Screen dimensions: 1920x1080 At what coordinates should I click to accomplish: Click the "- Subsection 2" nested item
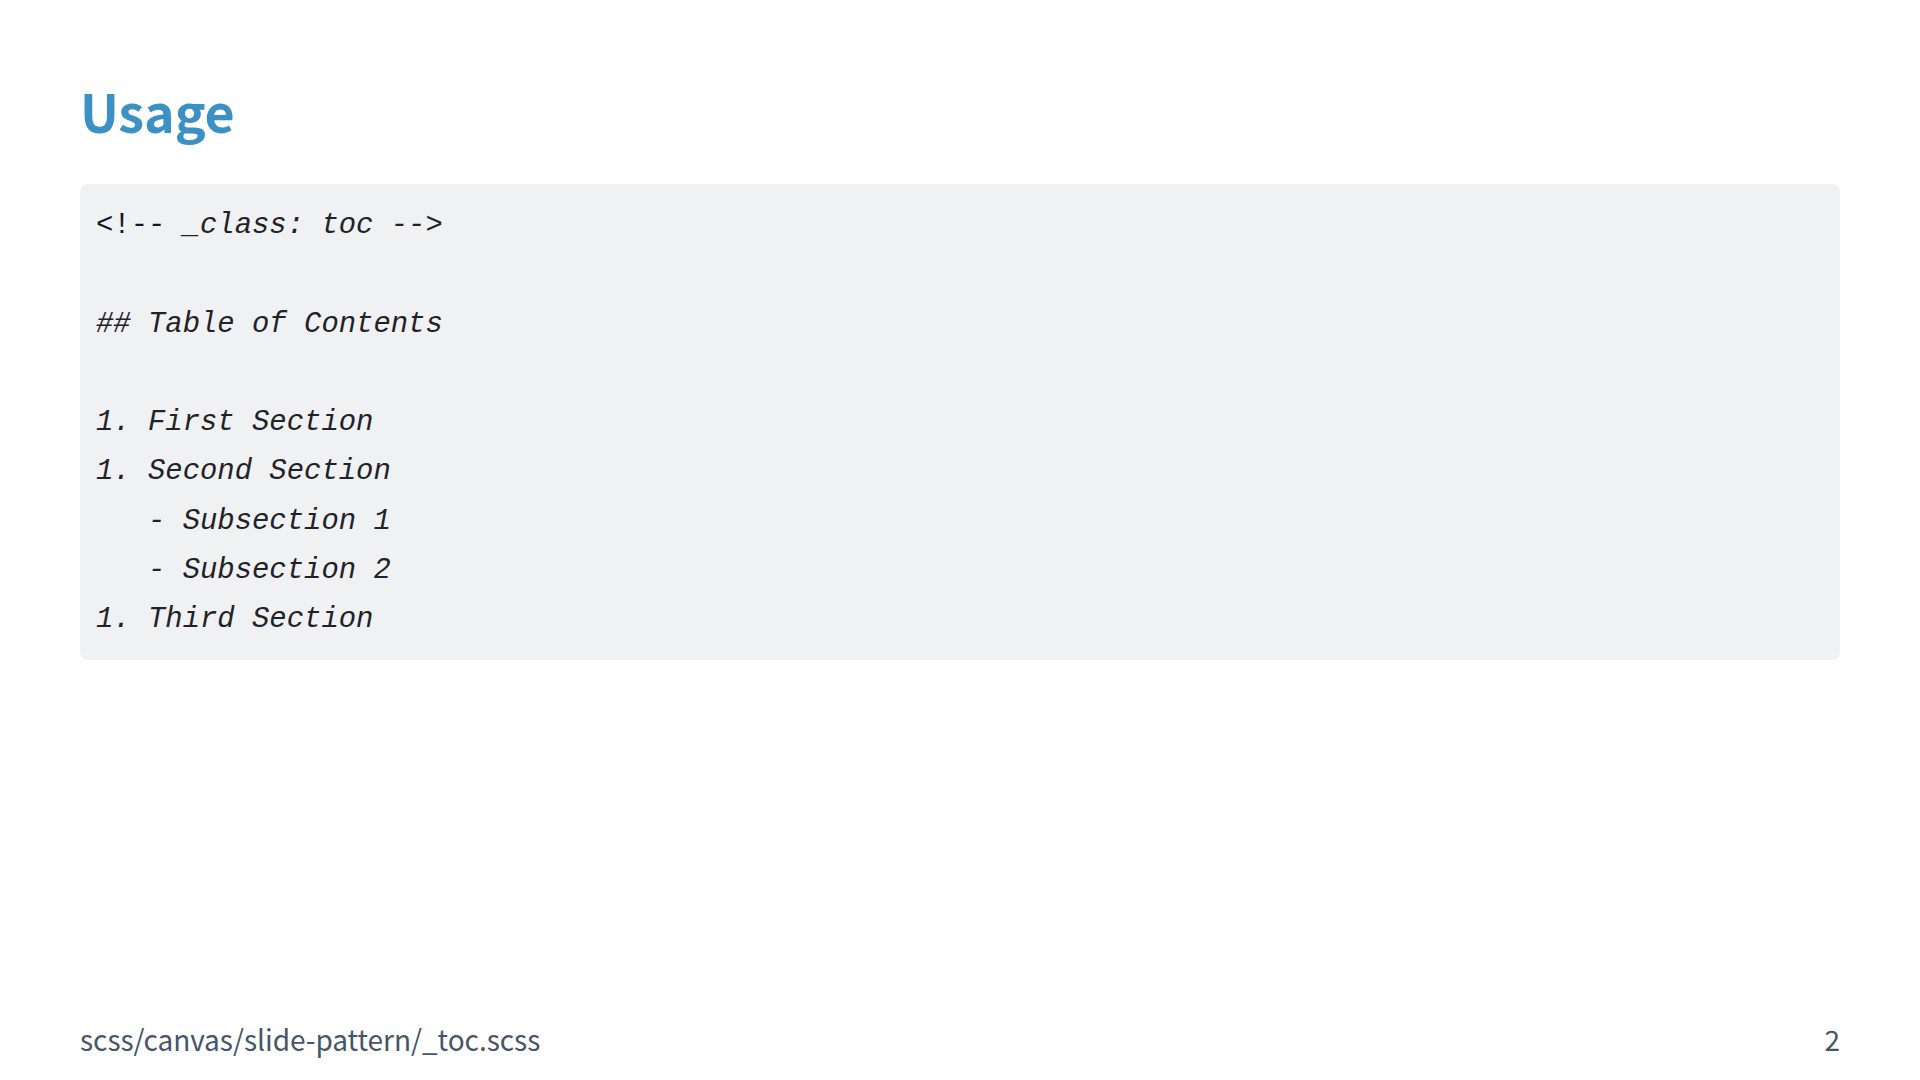coord(269,569)
